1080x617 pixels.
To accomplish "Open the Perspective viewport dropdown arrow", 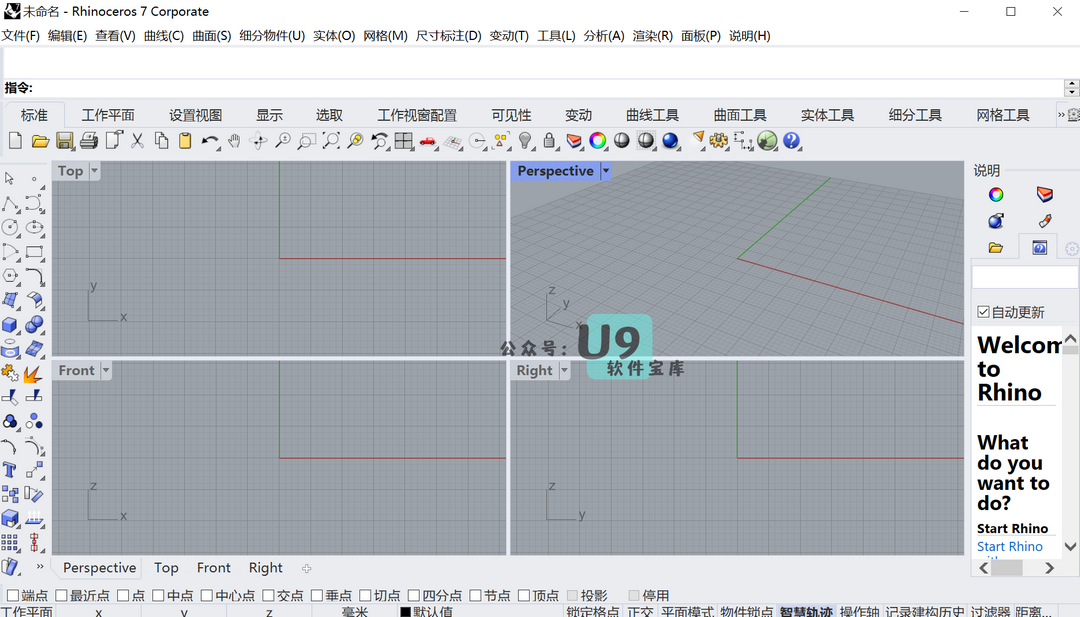I will tap(606, 171).
